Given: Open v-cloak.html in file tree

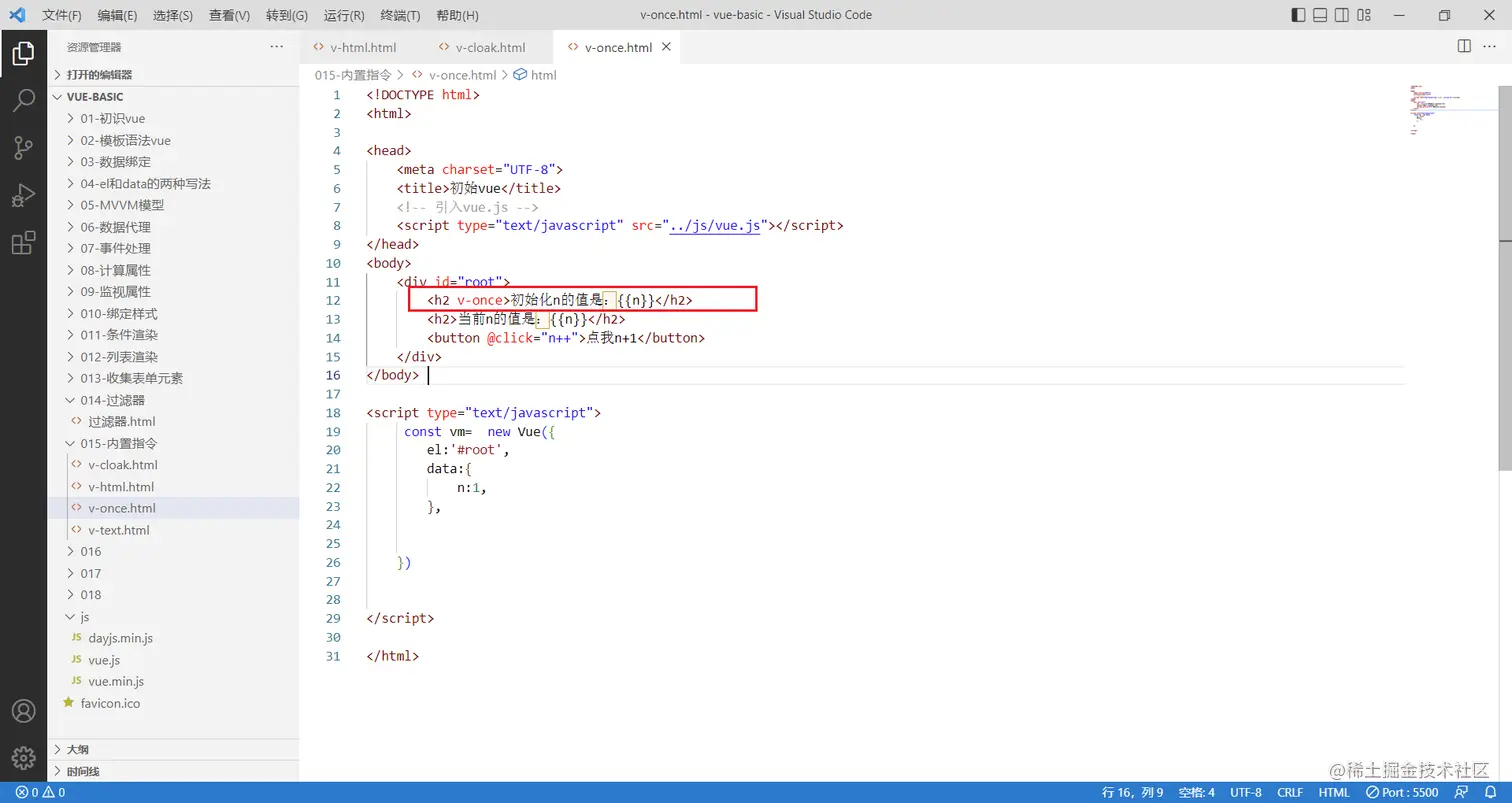Looking at the screenshot, I should (174, 465).
